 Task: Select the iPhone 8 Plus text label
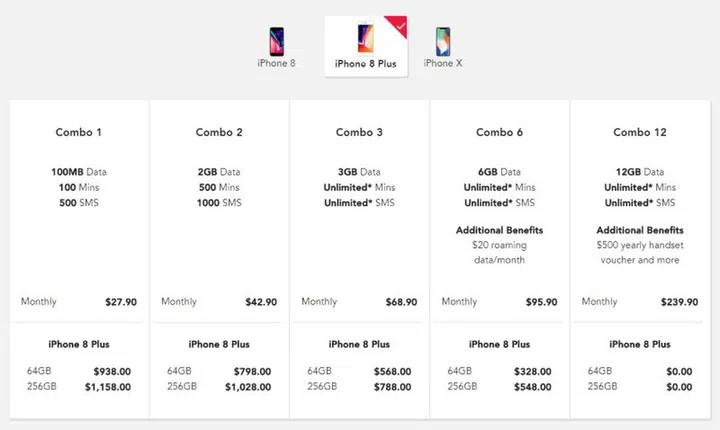[365, 63]
